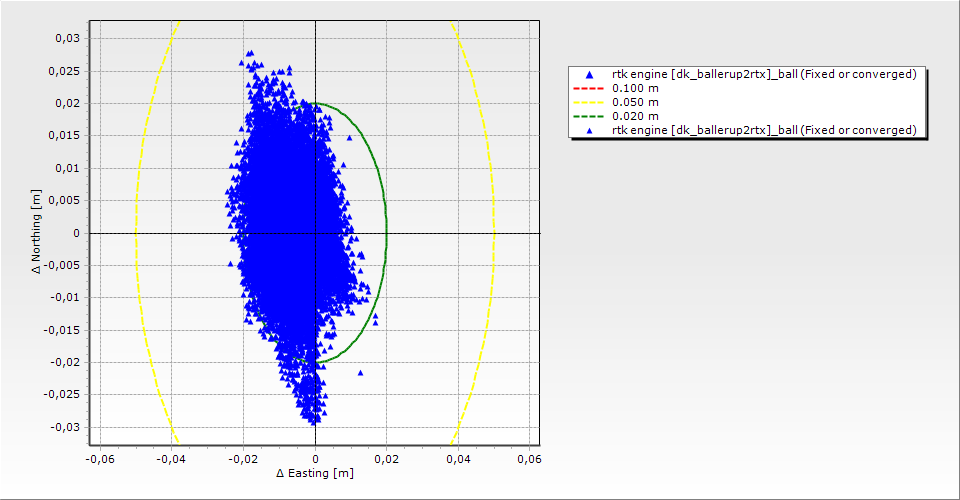
Task: Click the '-0,02' Northing axis tick label
Action: pos(65,362)
